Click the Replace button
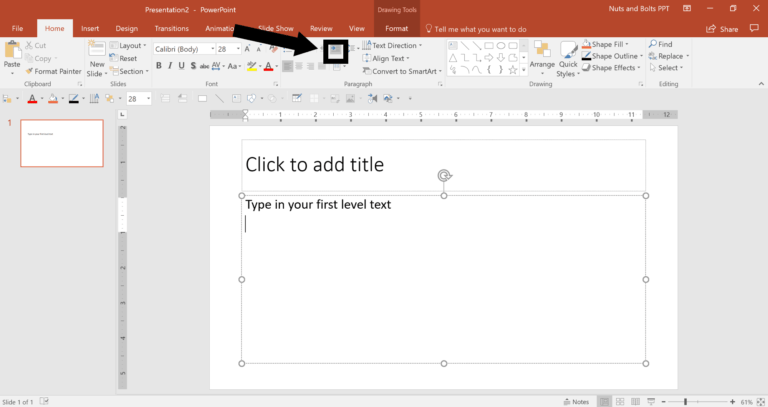 coord(669,56)
